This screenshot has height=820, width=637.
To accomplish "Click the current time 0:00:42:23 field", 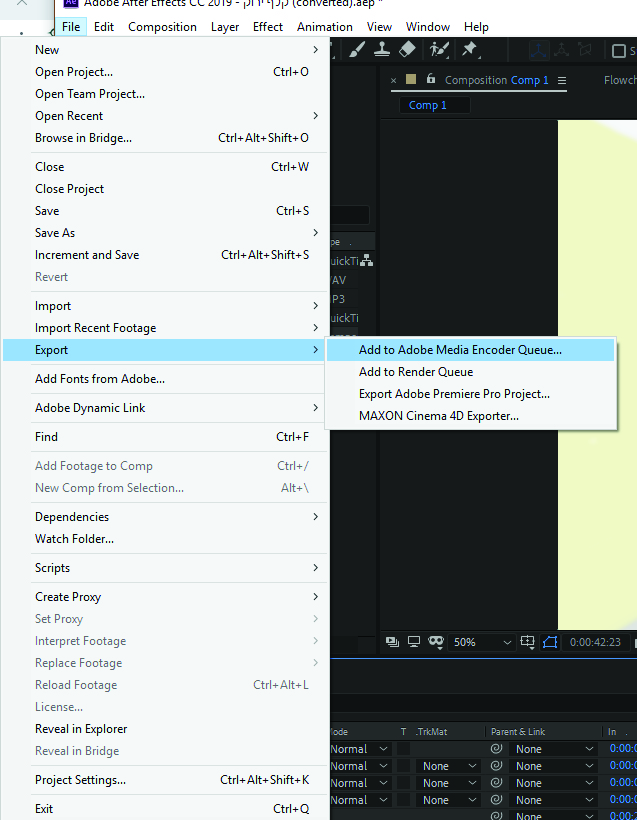I will (x=595, y=642).
